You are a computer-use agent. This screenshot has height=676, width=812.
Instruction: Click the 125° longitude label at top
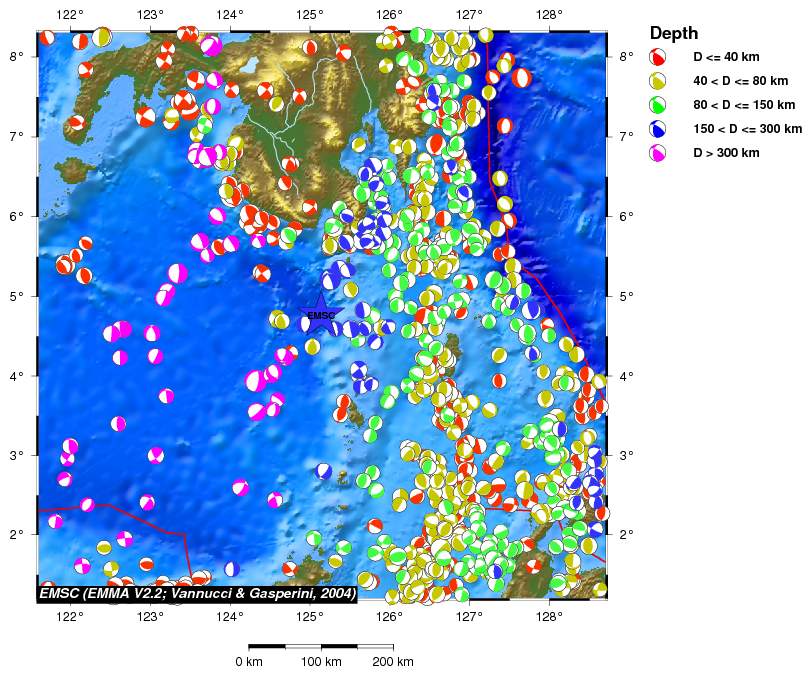click(x=309, y=14)
